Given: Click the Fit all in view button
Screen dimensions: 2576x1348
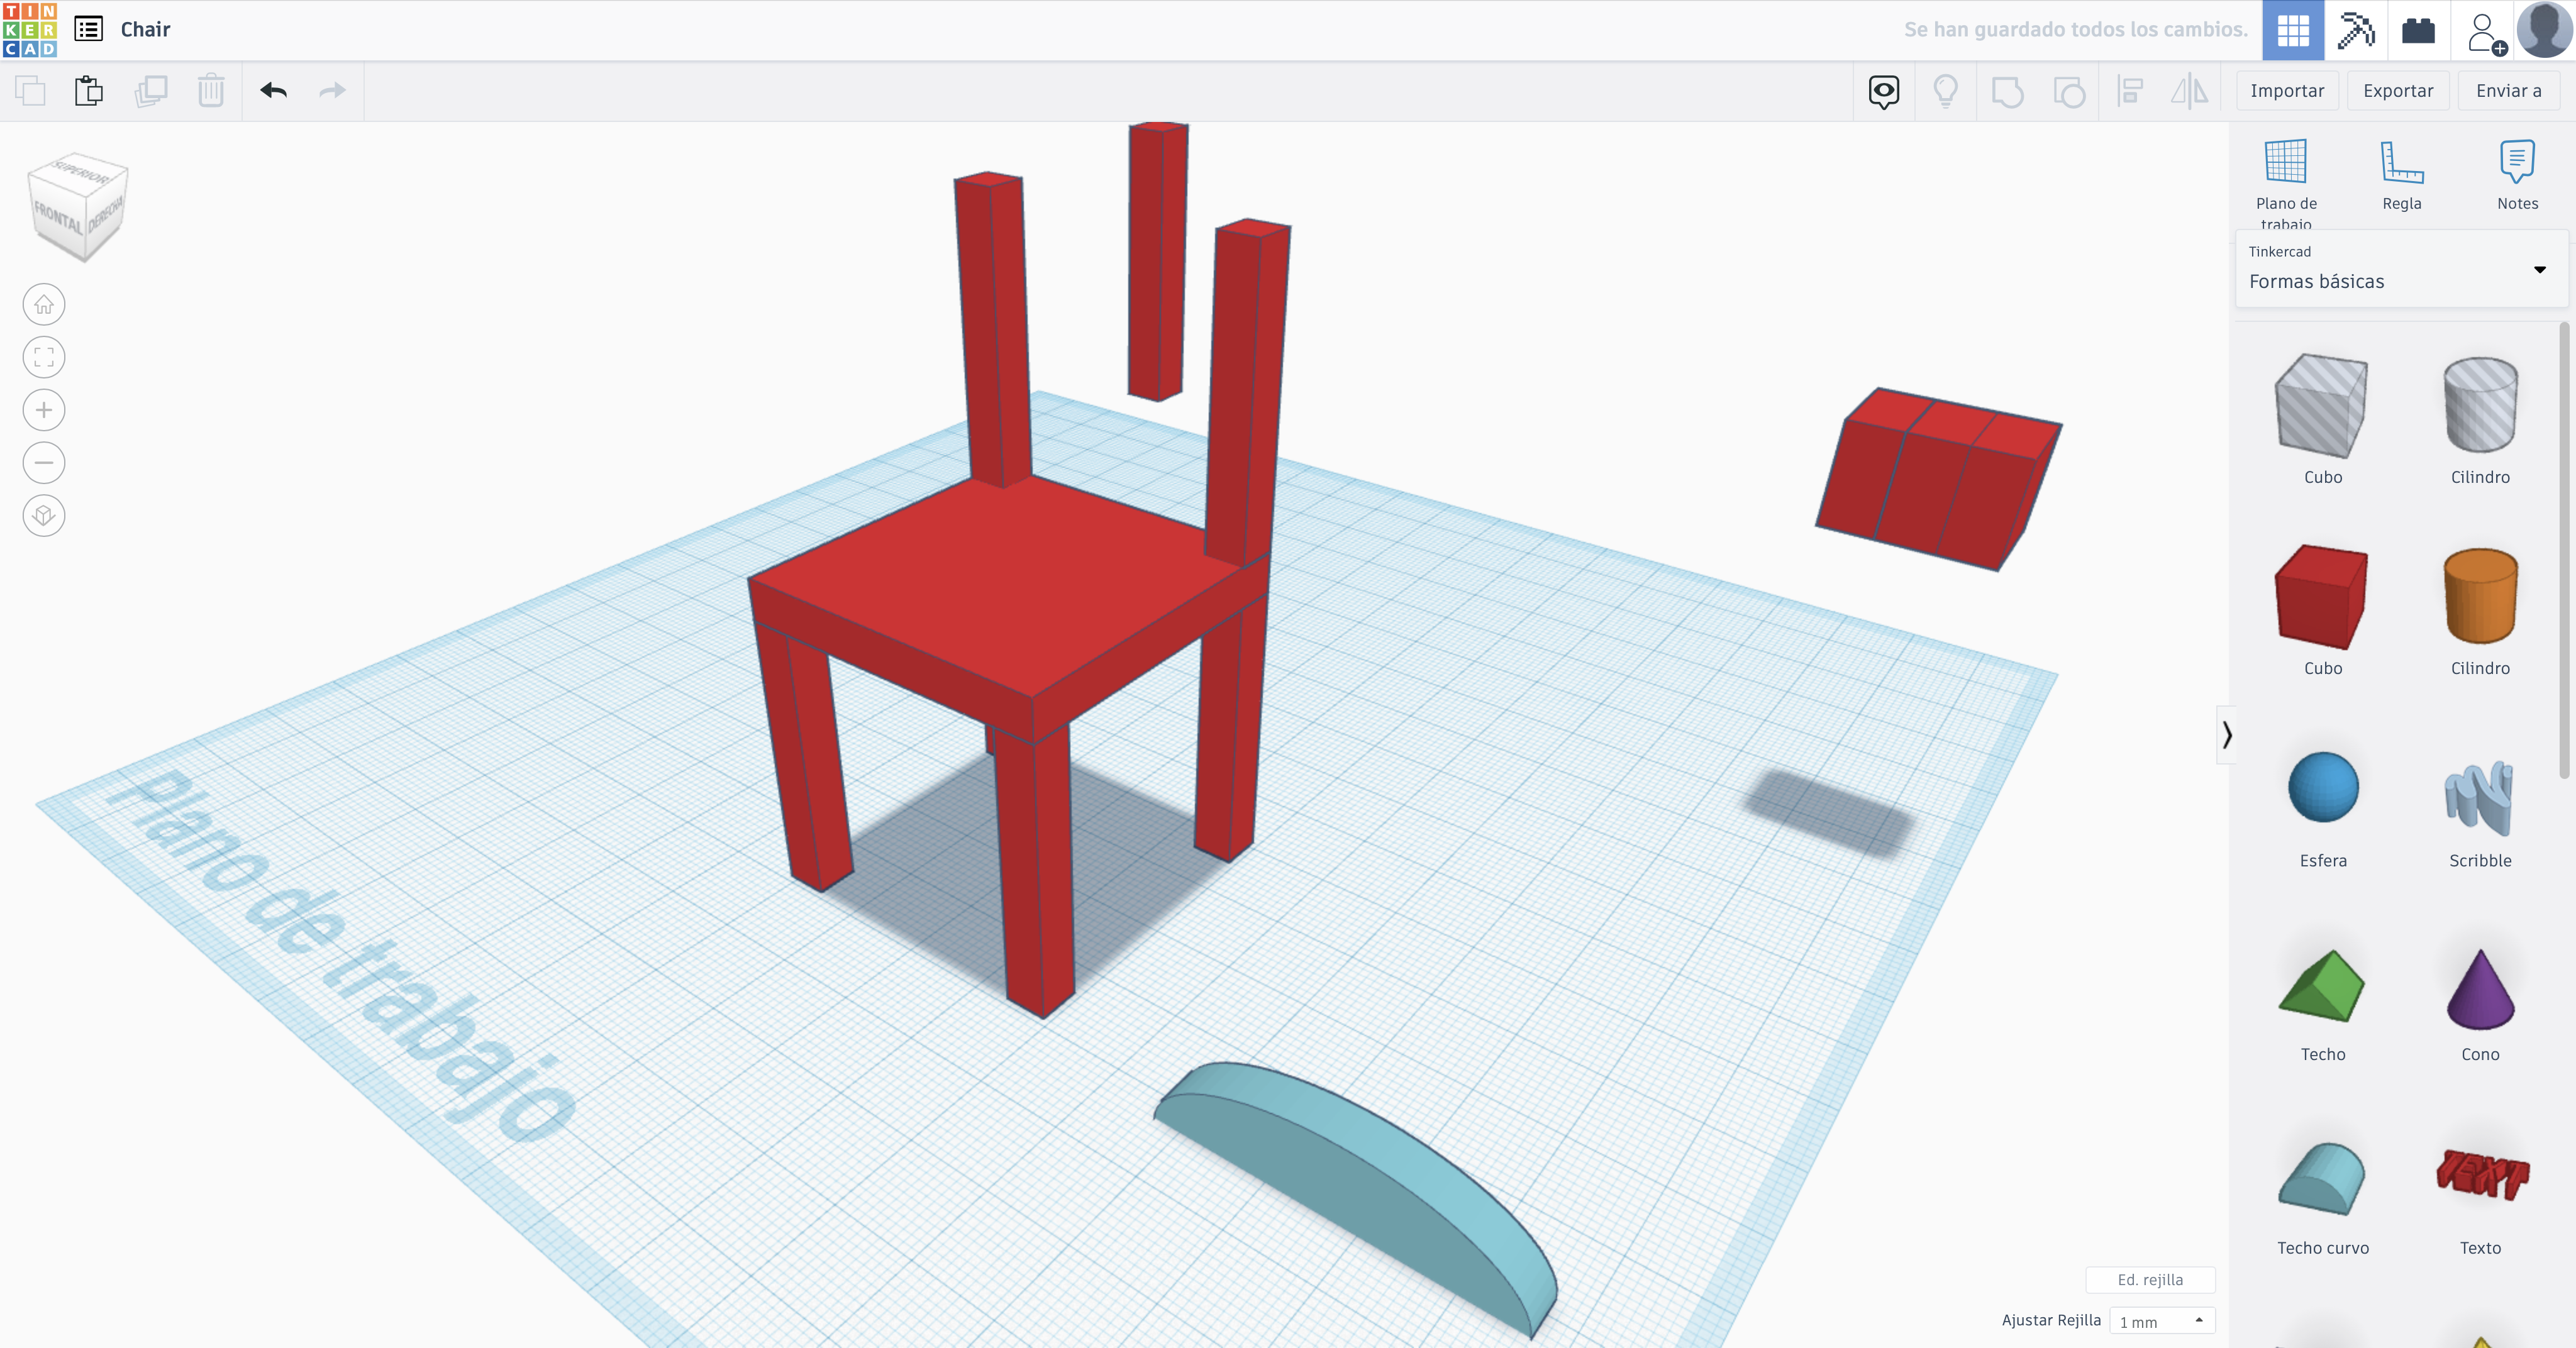Looking at the screenshot, I should click(x=44, y=357).
